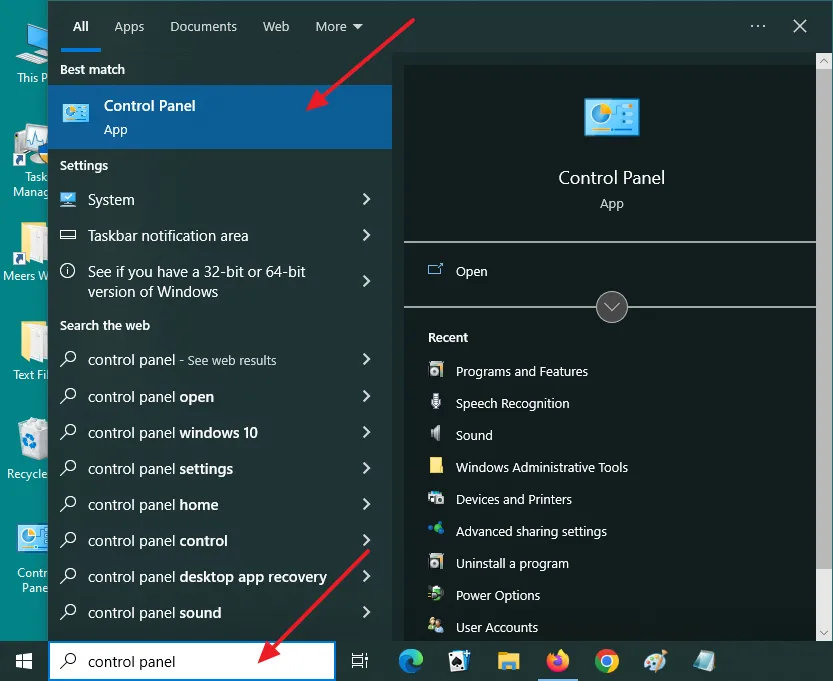Open Solitaire cards app on taskbar
Viewport: 833px width, 681px height.
460,661
